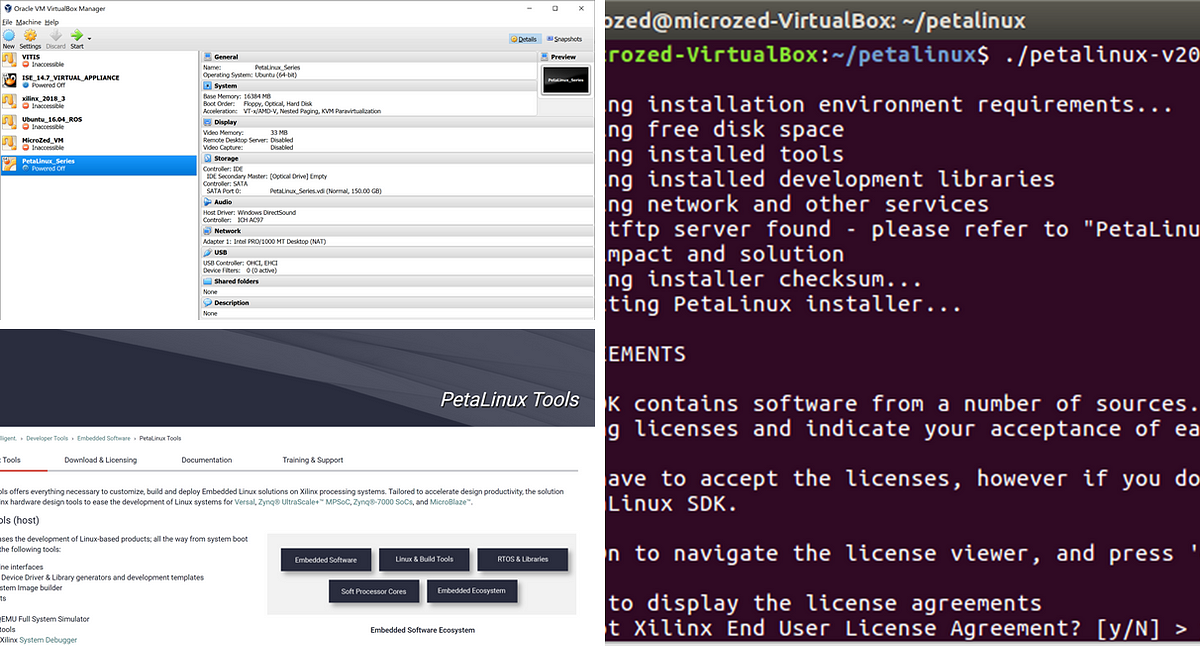
Task: Open the Documentation tab
Action: 207,460
